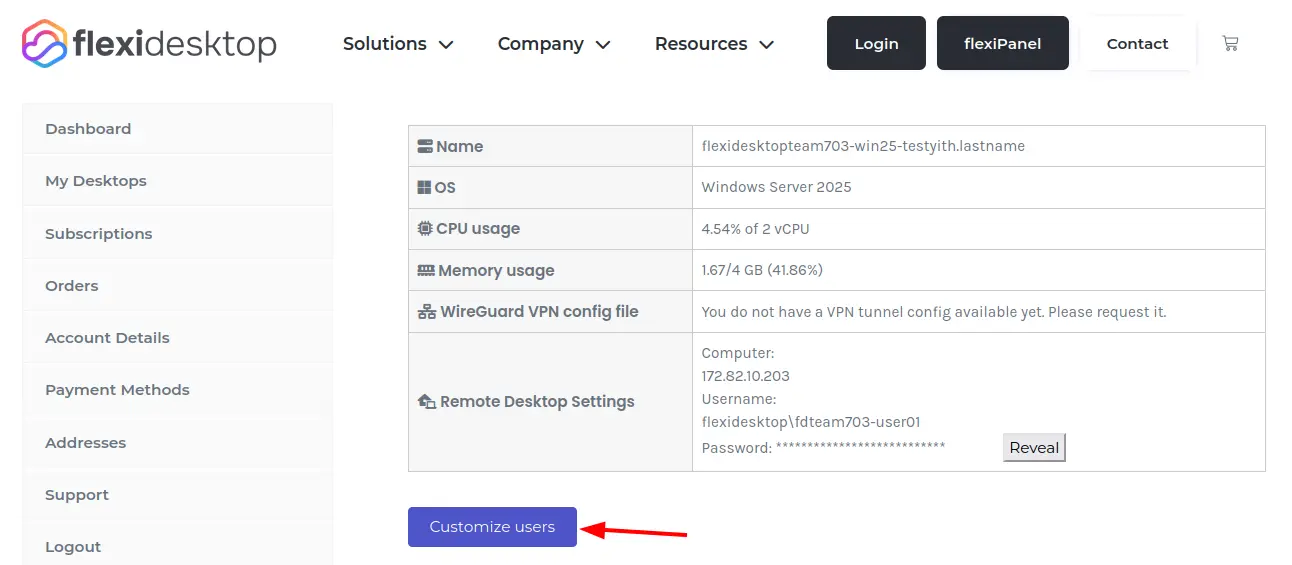This screenshot has width=1292, height=565.
Task: Expand the Company dropdown menu
Action: (x=554, y=44)
